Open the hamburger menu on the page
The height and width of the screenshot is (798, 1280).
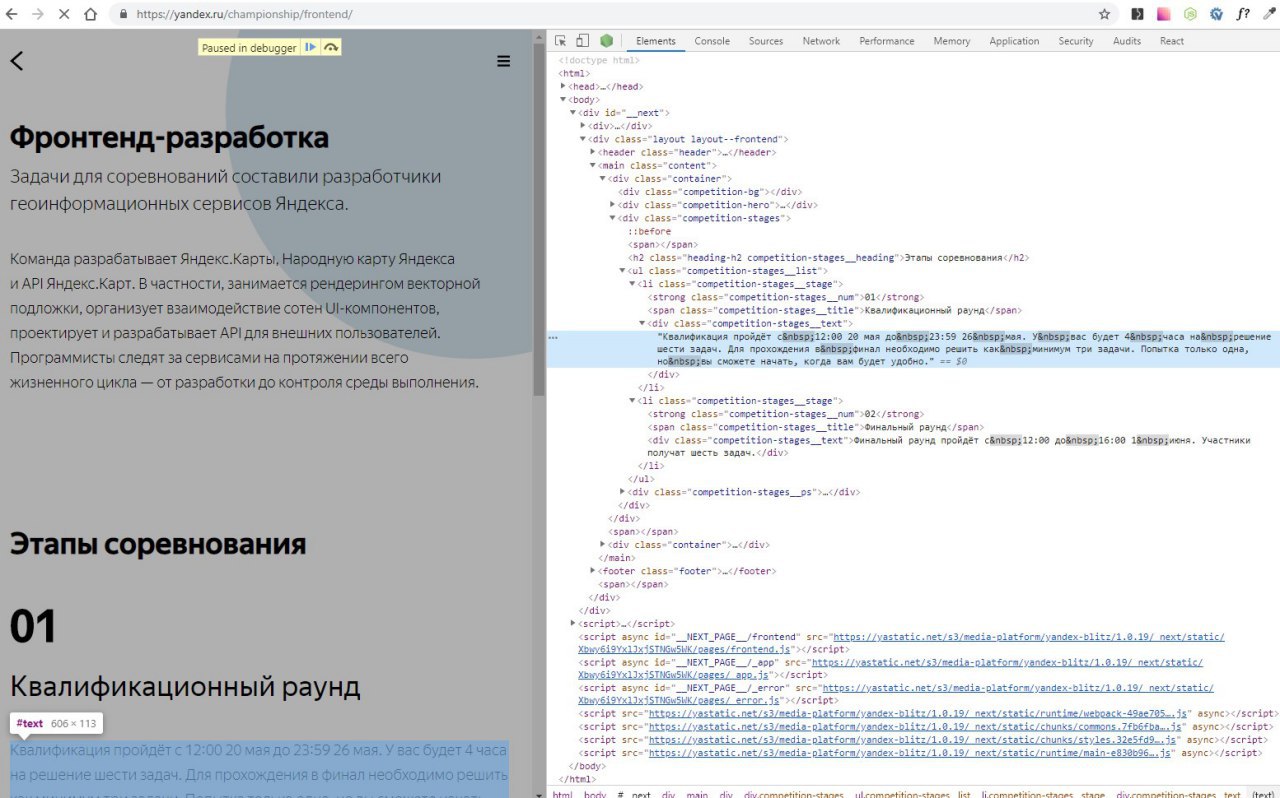[x=504, y=61]
